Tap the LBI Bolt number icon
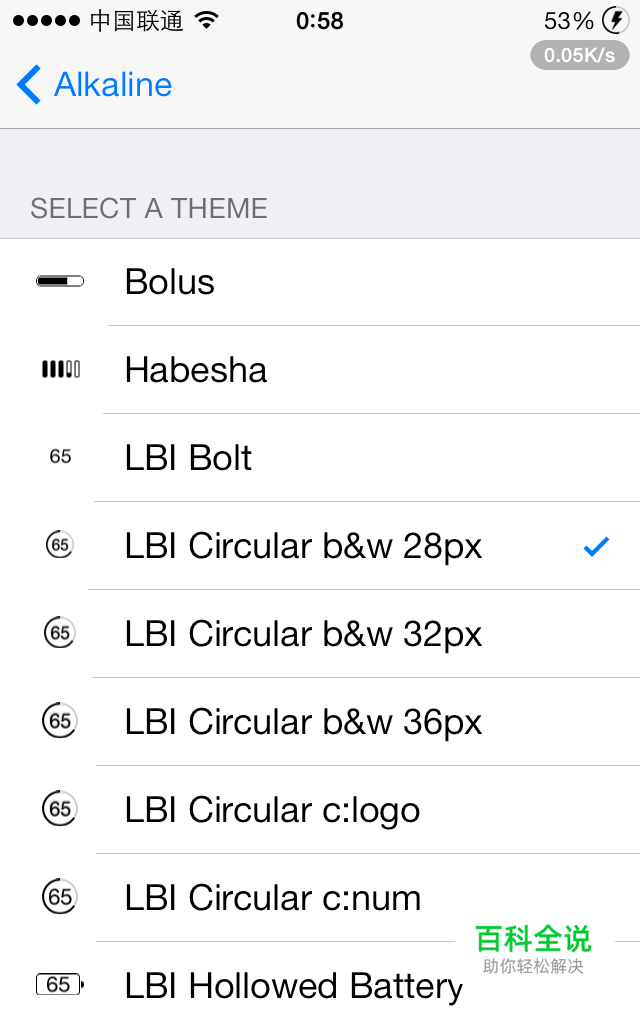The image size is (640, 1009). click(60, 457)
